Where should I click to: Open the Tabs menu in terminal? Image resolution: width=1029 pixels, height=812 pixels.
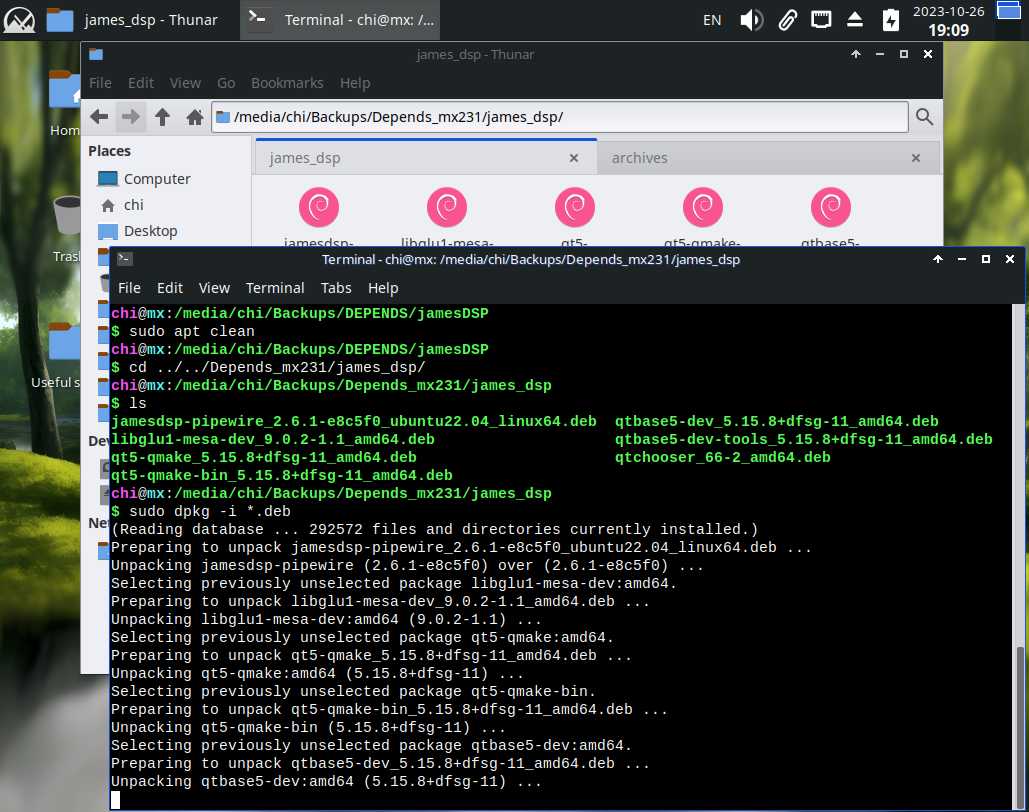pyautogui.click(x=336, y=288)
